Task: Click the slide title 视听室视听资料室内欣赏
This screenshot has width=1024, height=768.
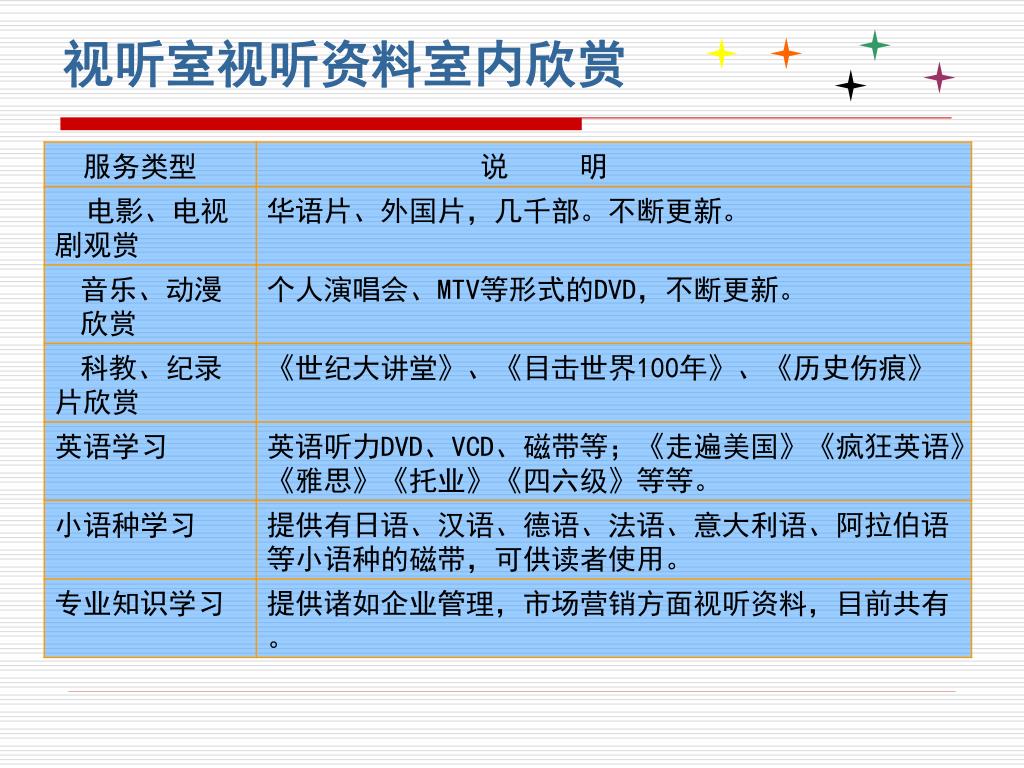Action: tap(344, 64)
